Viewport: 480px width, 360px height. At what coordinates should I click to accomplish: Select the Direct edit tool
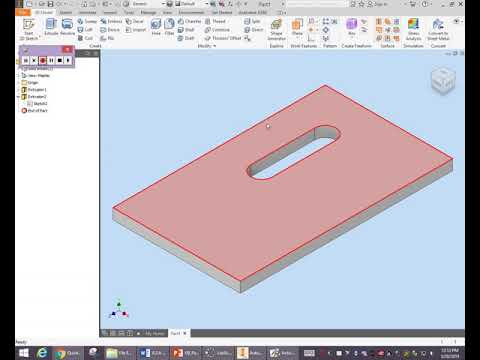[x=254, y=30]
